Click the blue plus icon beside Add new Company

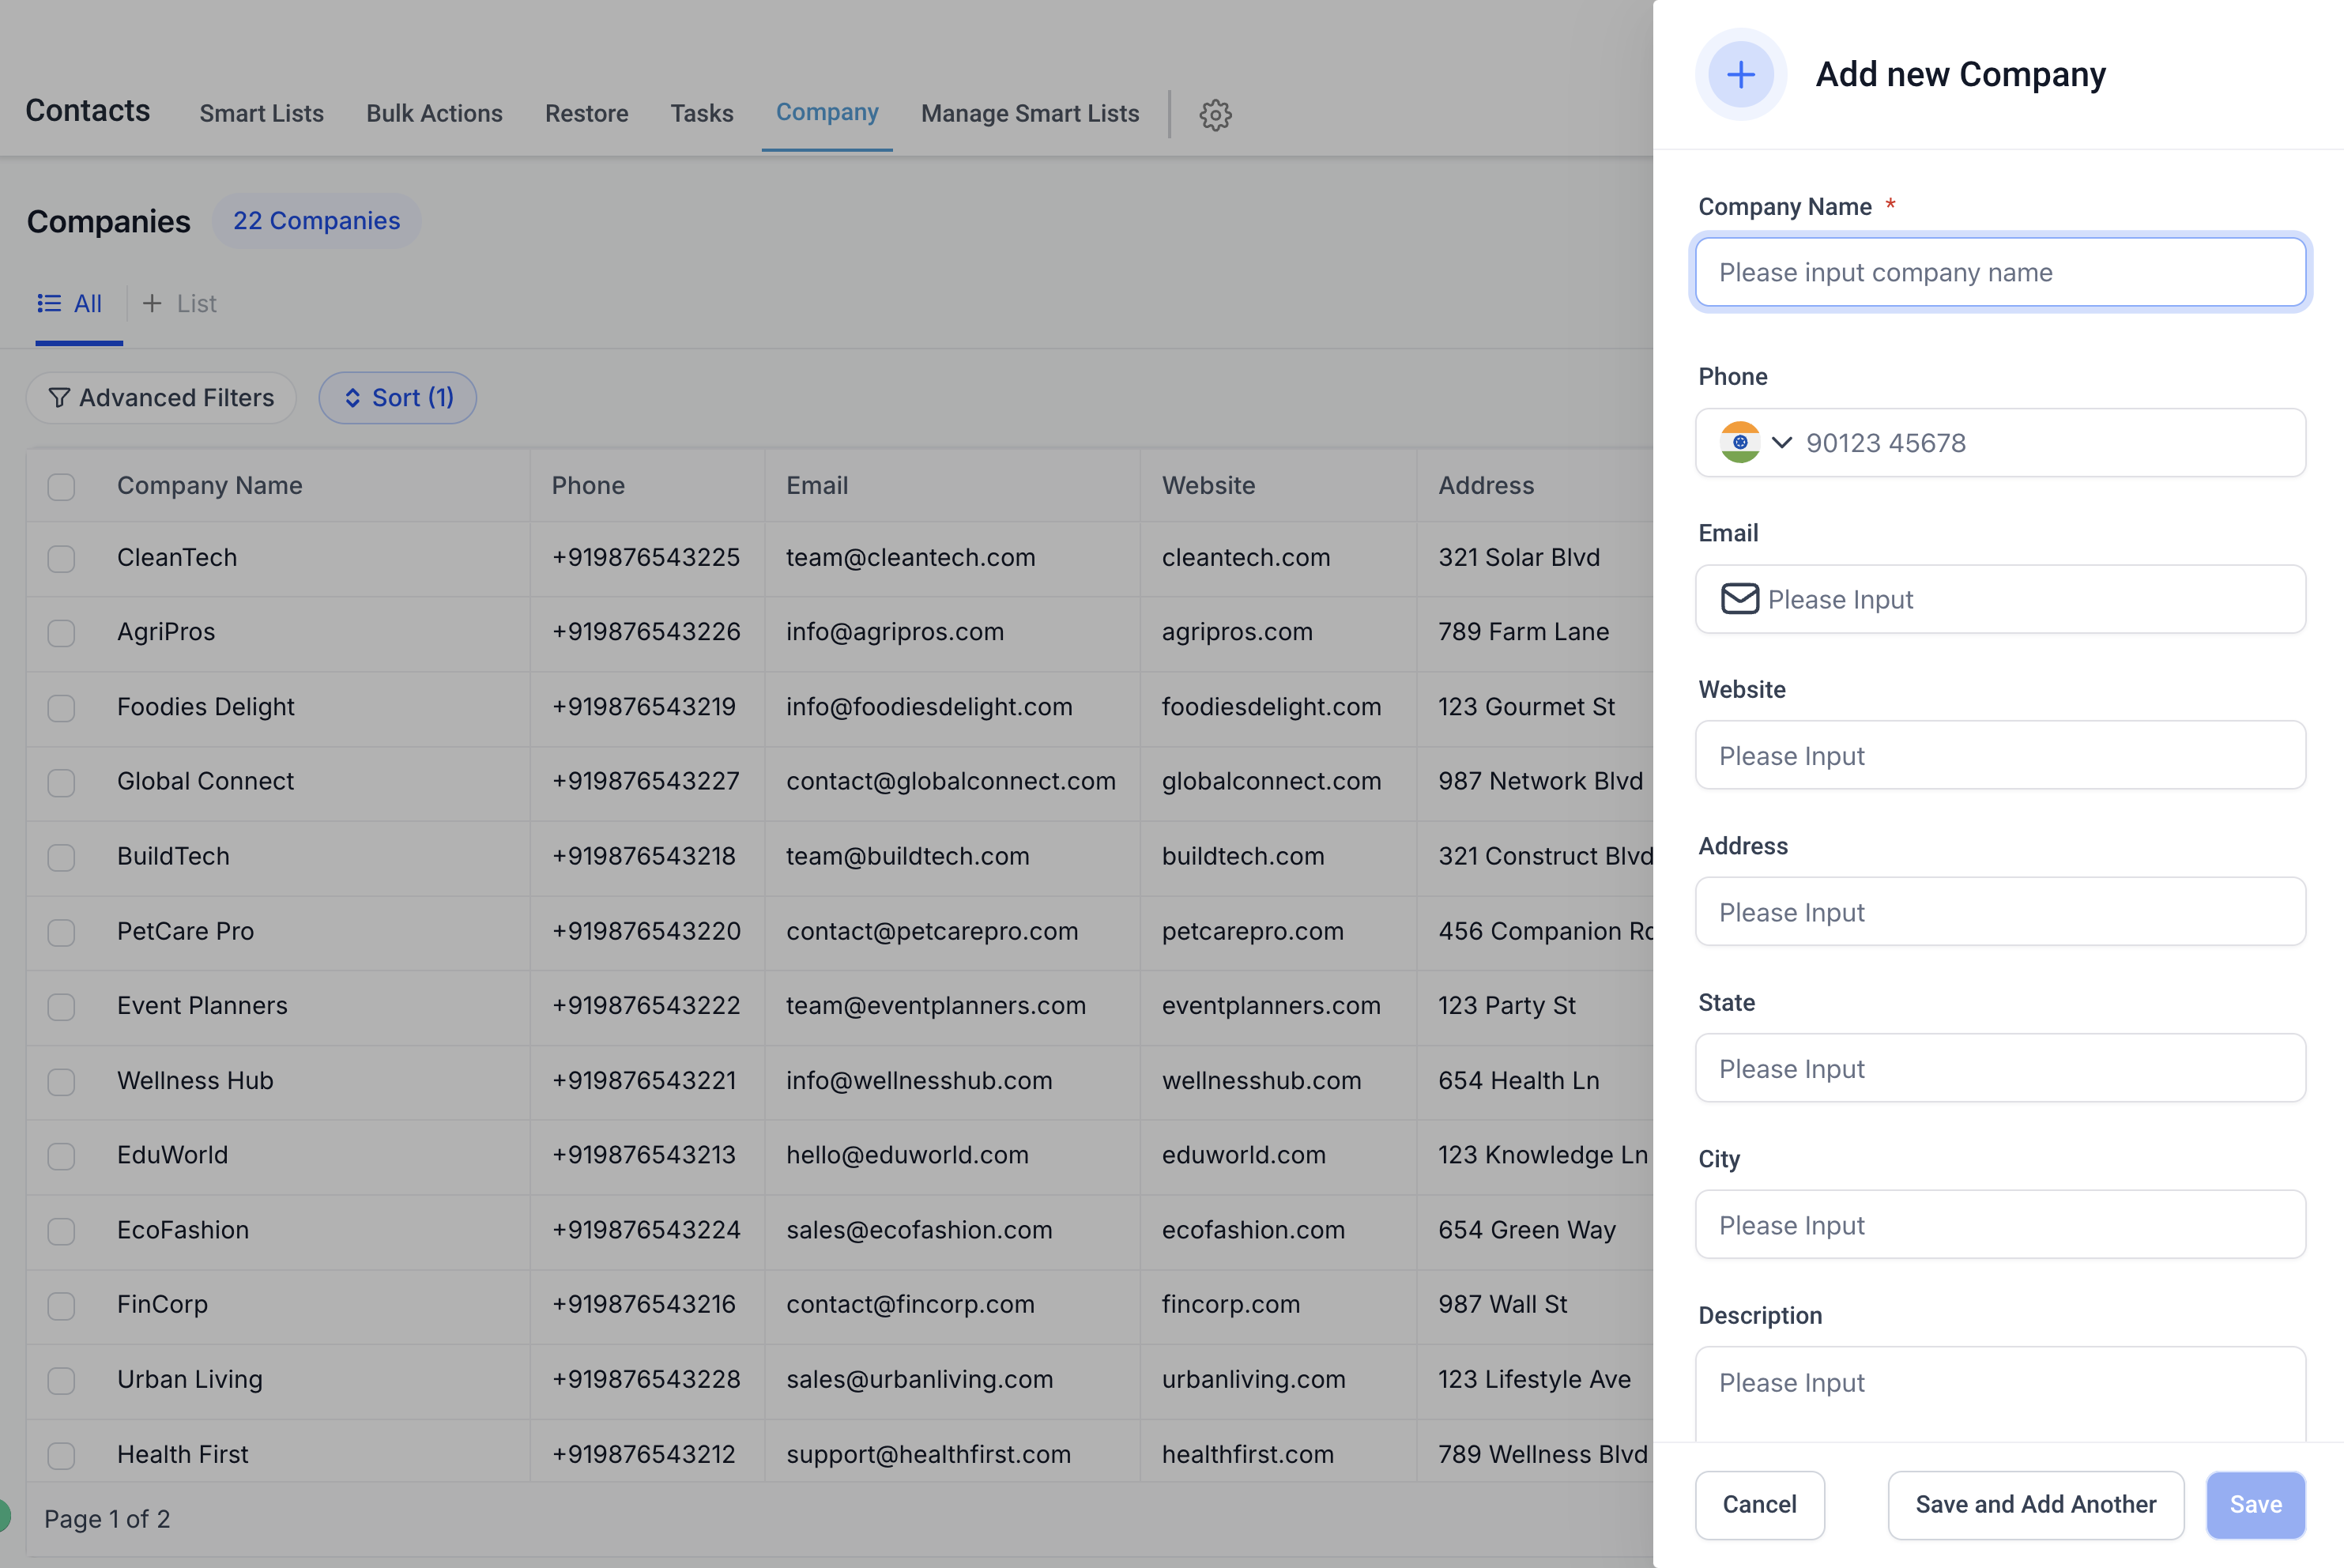tap(1740, 75)
